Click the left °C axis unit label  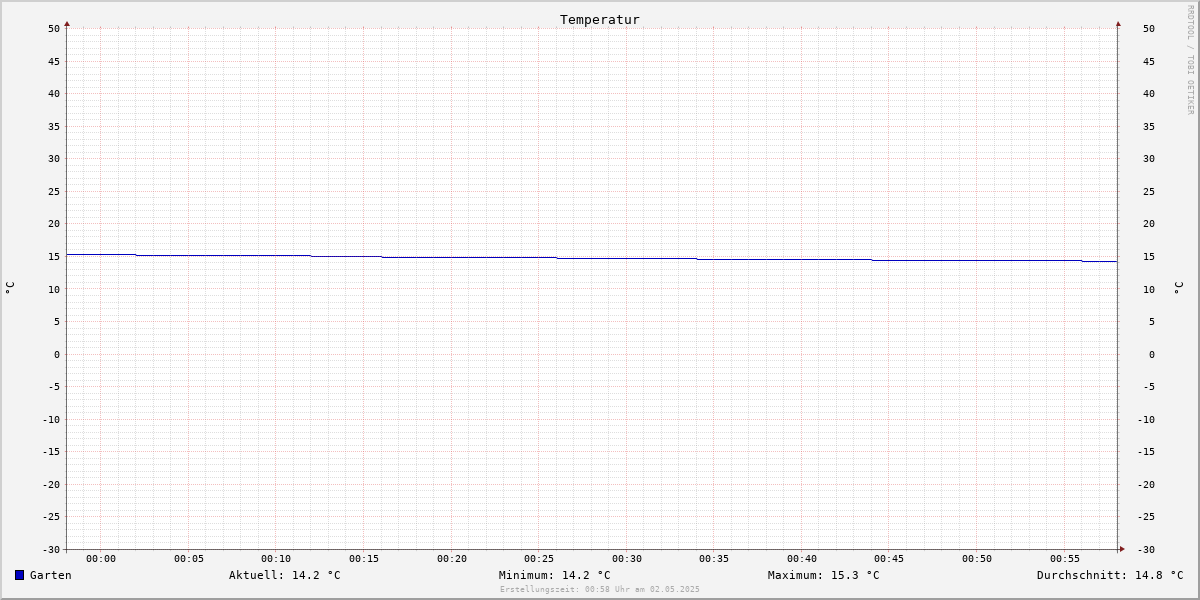pyautogui.click(x=10, y=287)
